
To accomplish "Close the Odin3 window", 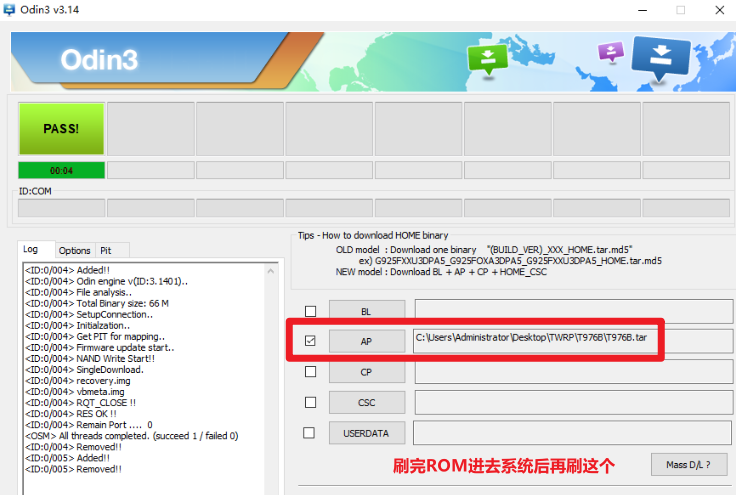I will [720, 10].
